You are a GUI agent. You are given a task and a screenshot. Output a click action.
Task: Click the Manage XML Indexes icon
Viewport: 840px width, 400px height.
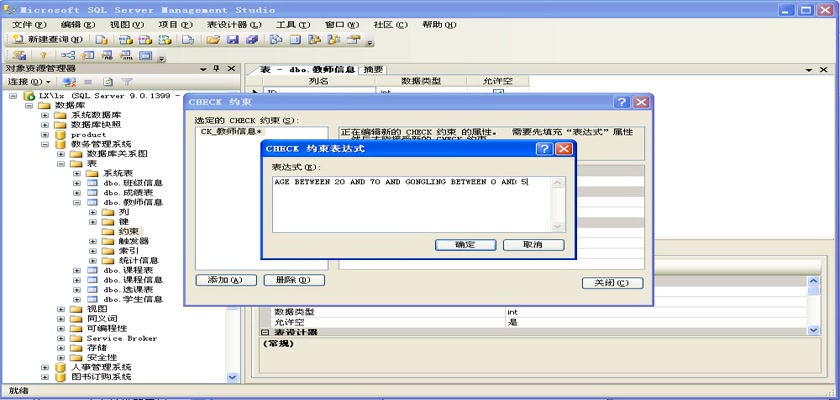(x=126, y=55)
